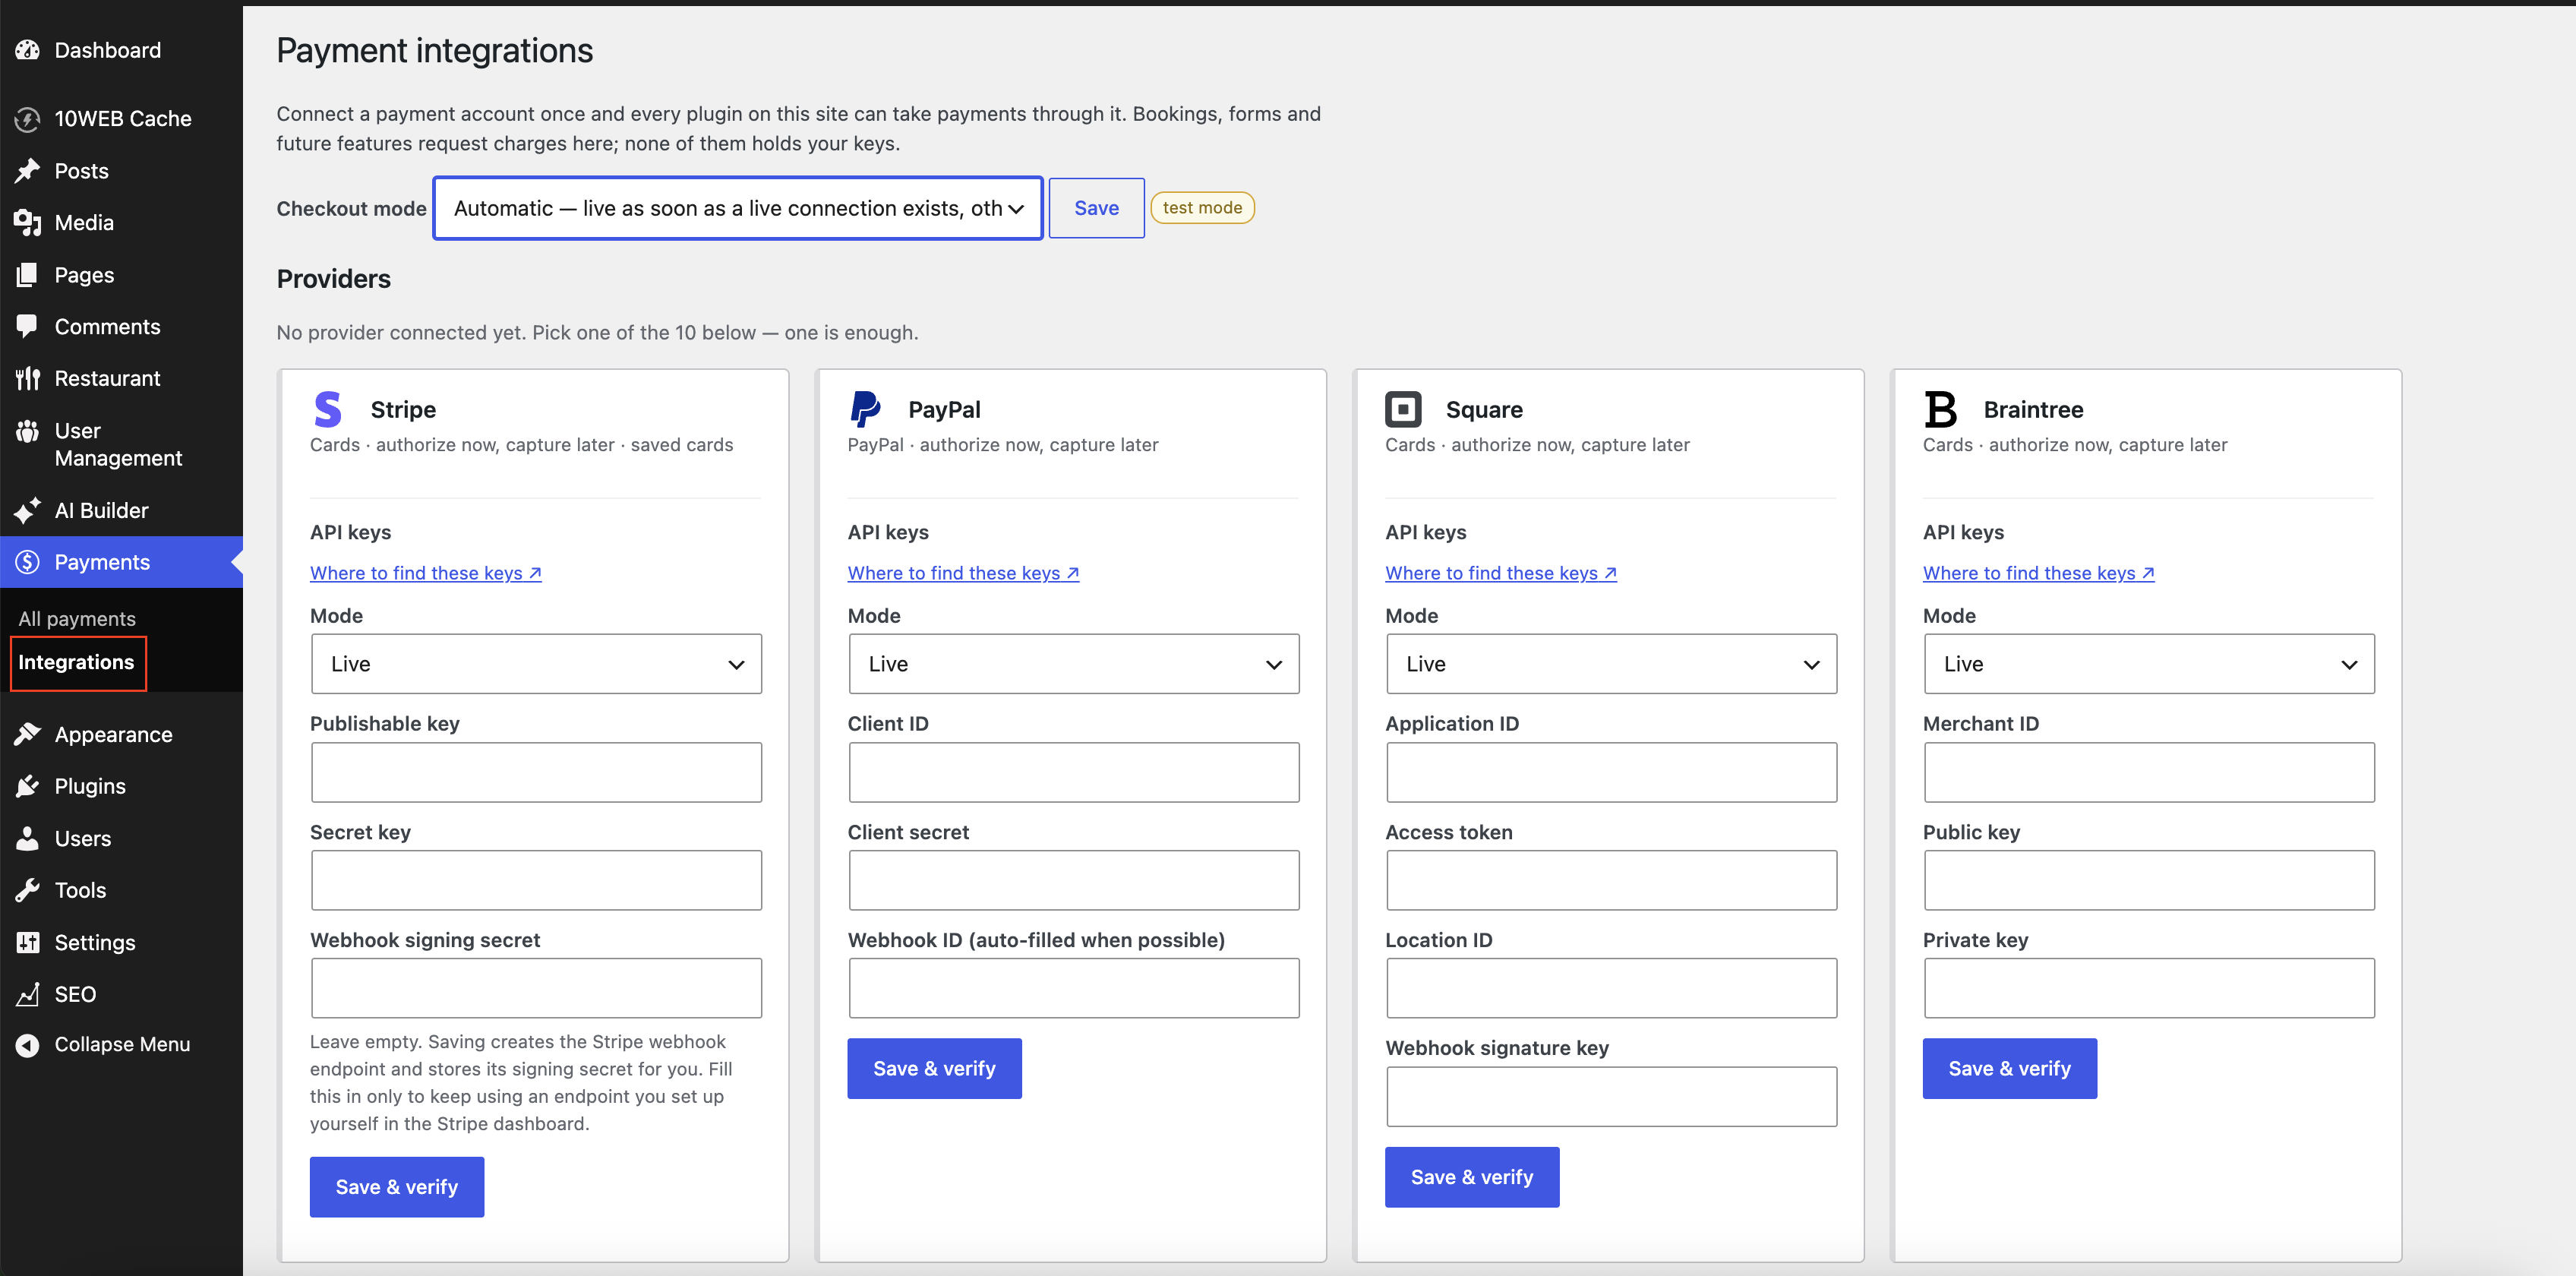Click the User Management icon
This screenshot has height=1276, width=2576.
coord(28,431)
